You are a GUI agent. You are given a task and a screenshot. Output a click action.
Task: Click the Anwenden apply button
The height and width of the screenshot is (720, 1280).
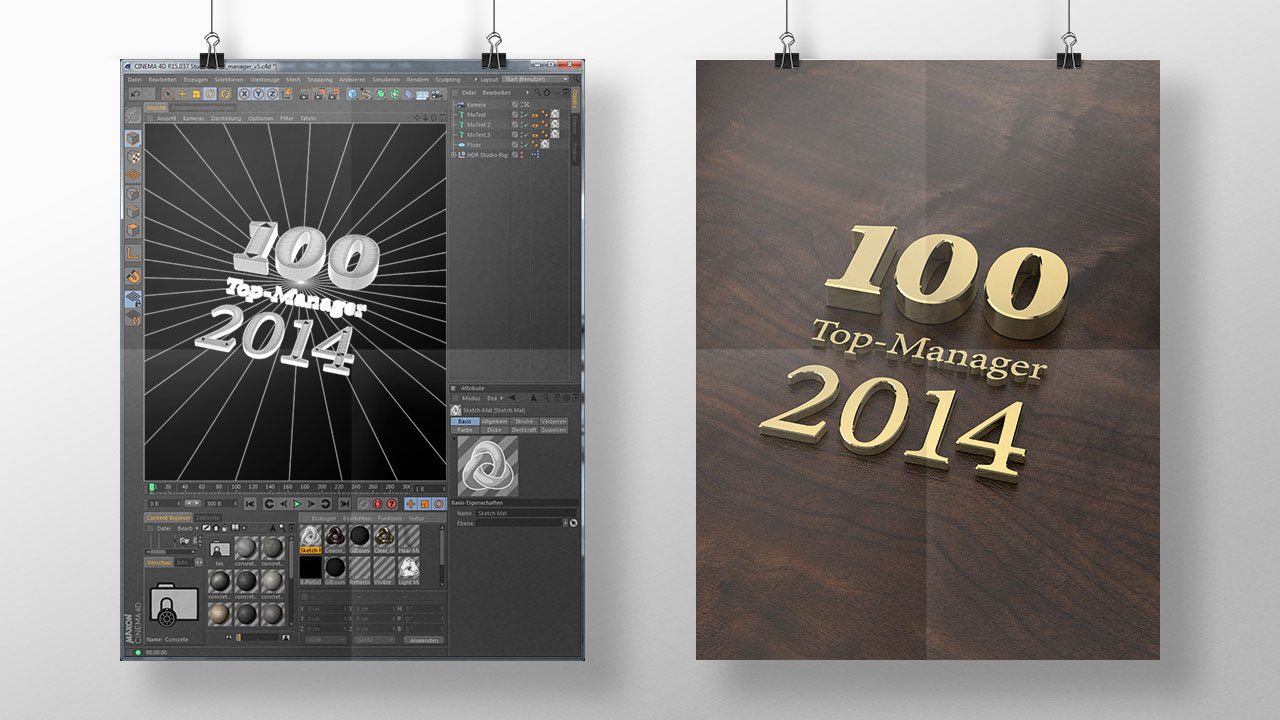[424, 640]
